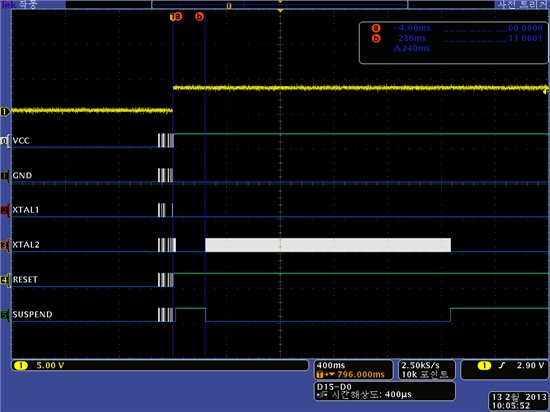Click cursor readout box showing Δ240ms
The image size is (550, 412).
pyautogui.click(x=453, y=43)
